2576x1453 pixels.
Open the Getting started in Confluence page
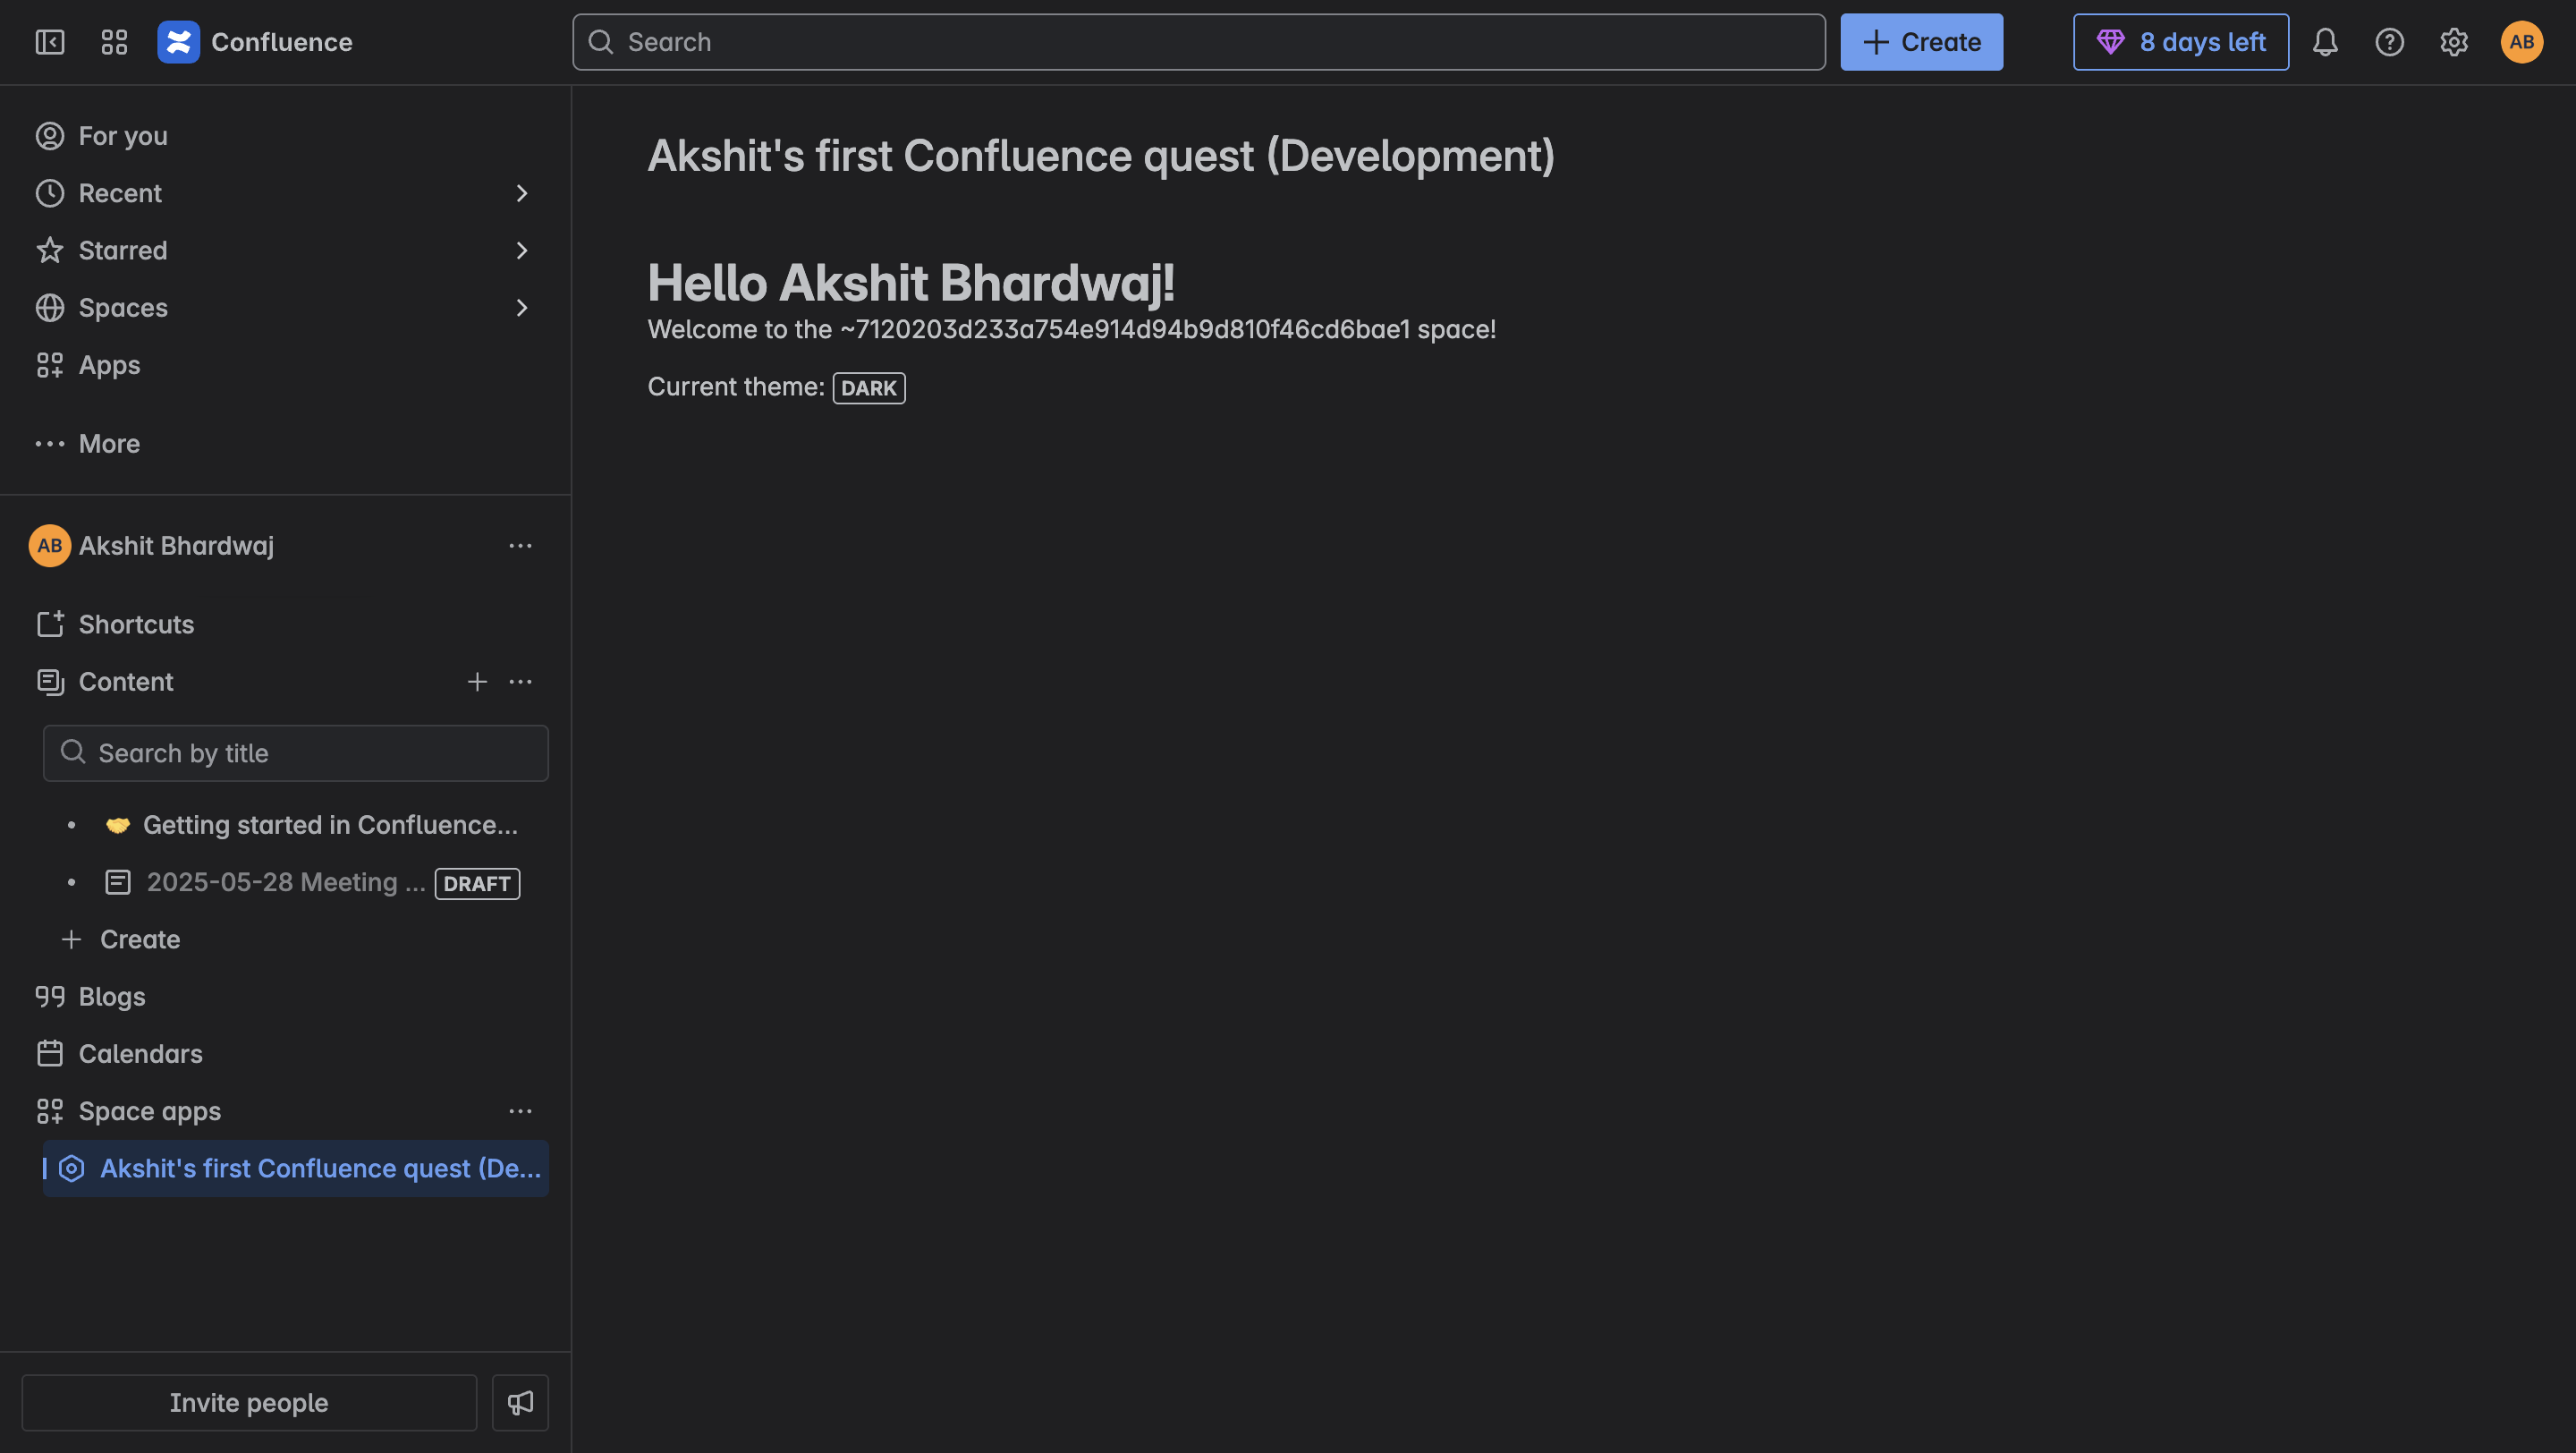[x=329, y=825]
